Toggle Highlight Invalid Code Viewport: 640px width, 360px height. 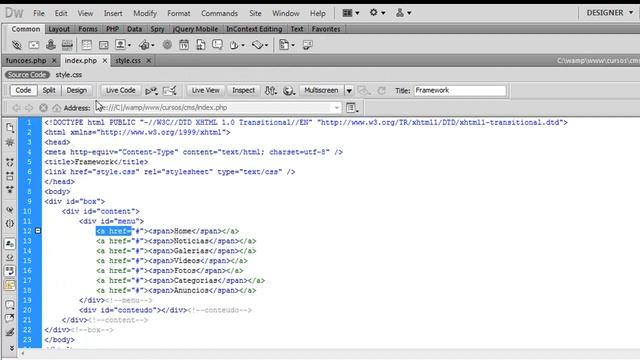(x=10, y=258)
